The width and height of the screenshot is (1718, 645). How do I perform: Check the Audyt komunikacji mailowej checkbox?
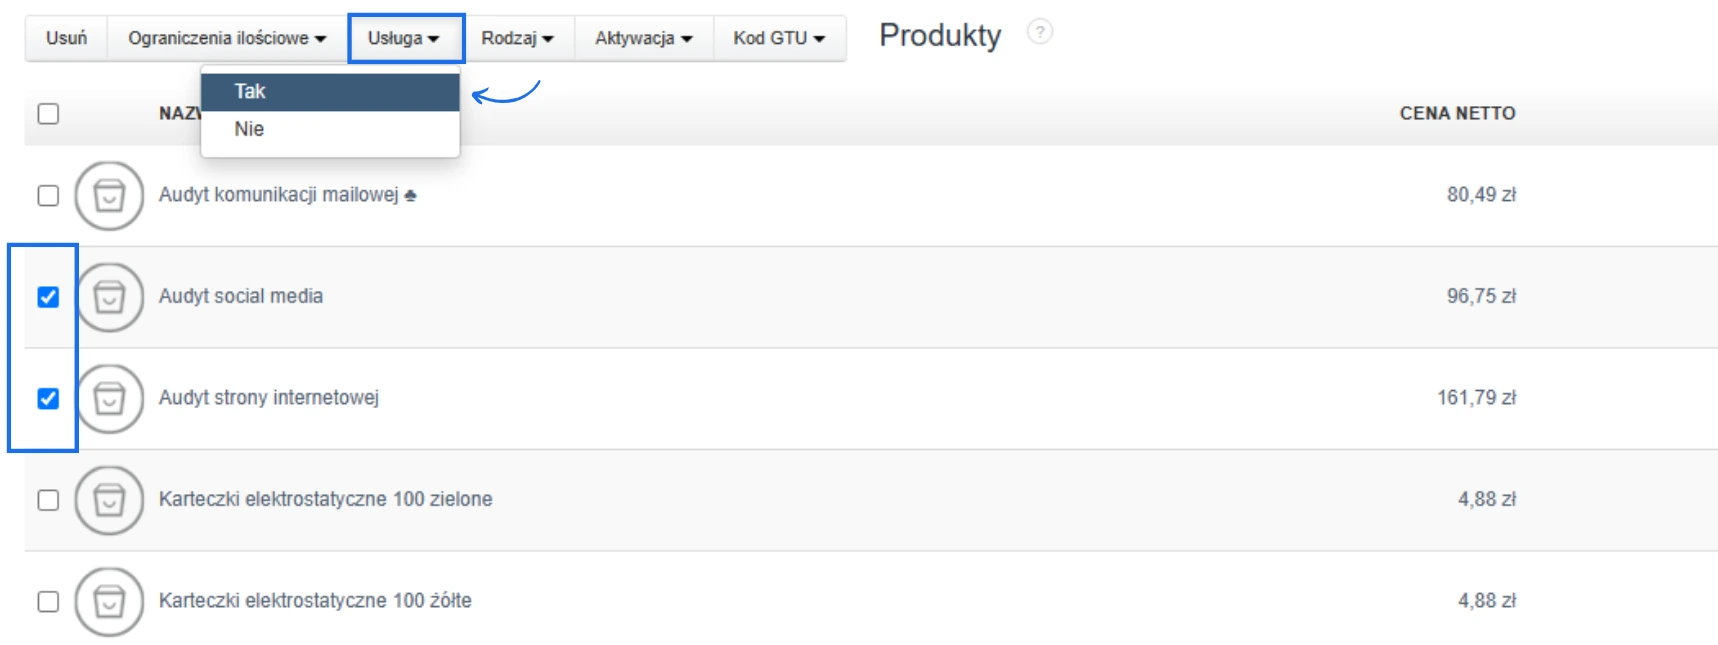(48, 196)
